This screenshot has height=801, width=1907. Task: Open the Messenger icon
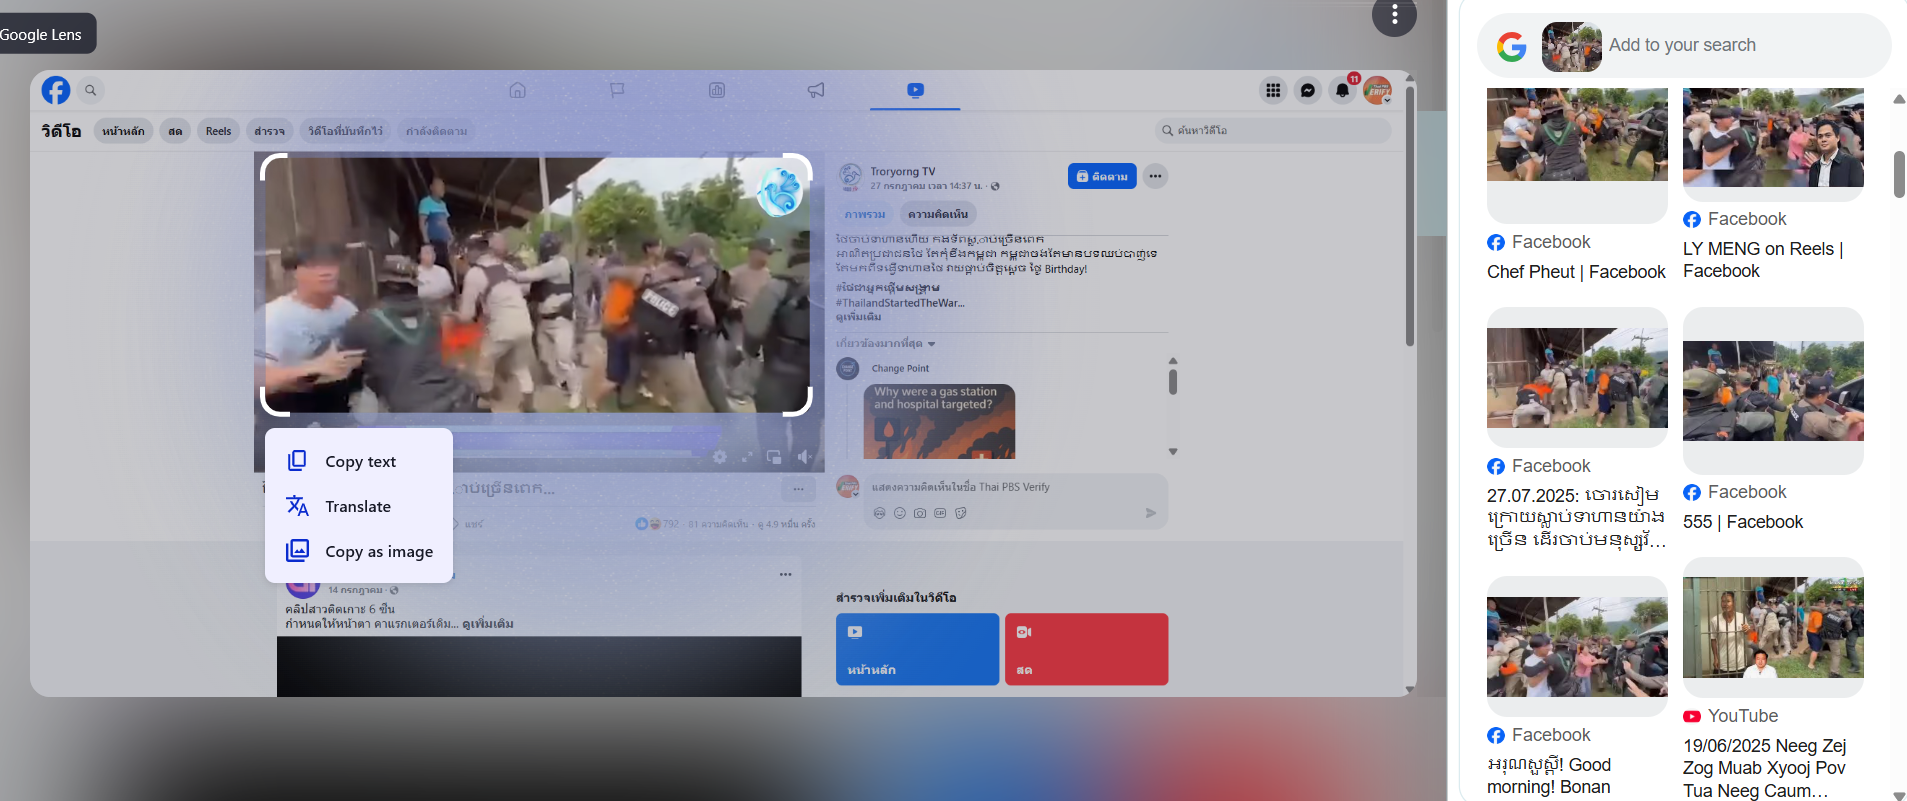tap(1308, 90)
